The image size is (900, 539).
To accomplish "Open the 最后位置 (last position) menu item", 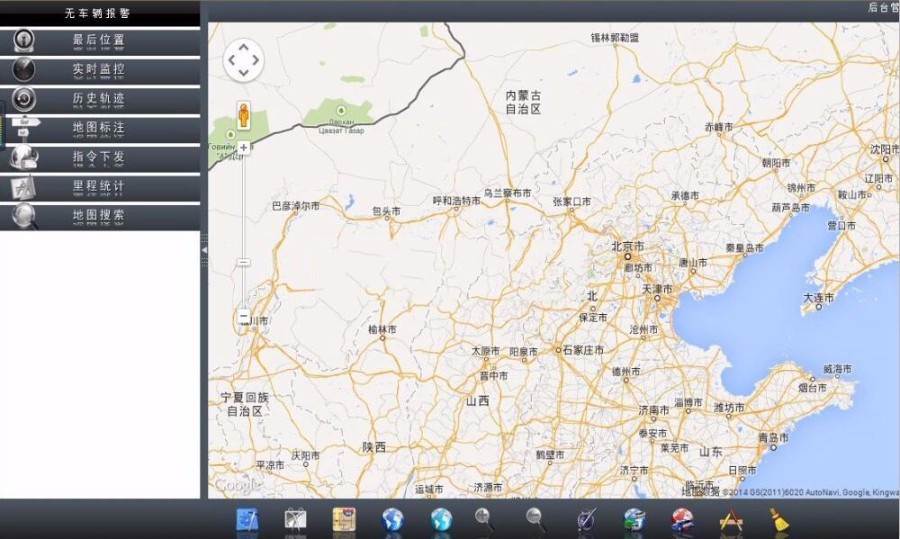I will tap(98, 41).
